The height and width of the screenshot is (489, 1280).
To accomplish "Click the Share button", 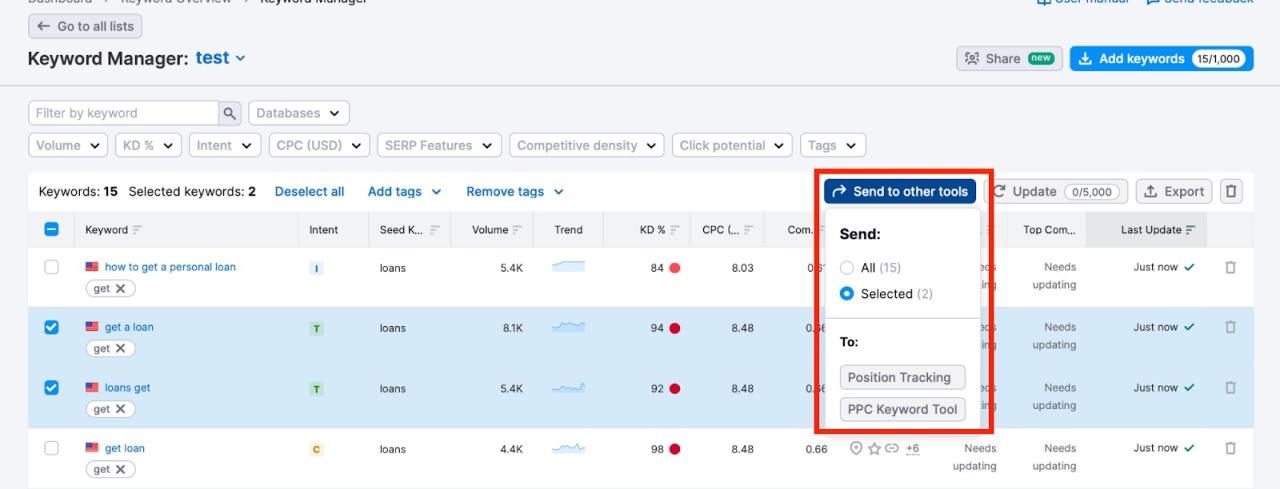I will point(1009,58).
